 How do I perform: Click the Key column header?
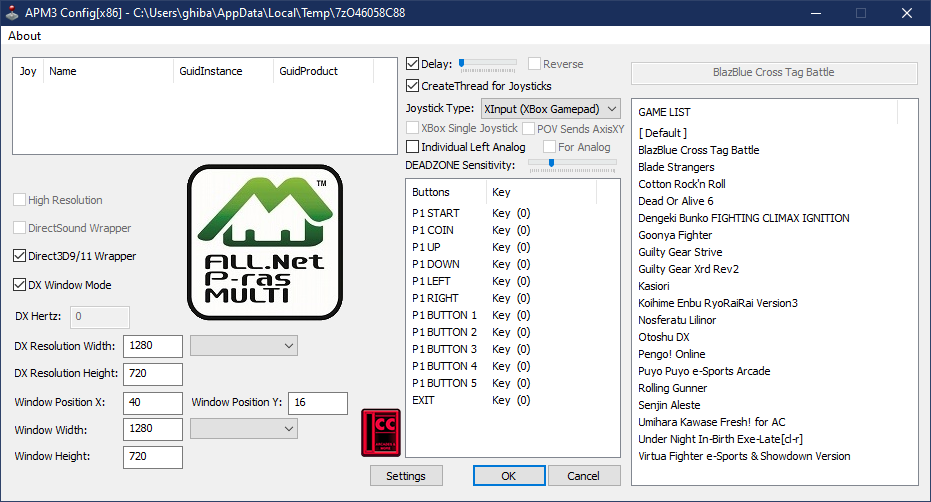point(542,192)
